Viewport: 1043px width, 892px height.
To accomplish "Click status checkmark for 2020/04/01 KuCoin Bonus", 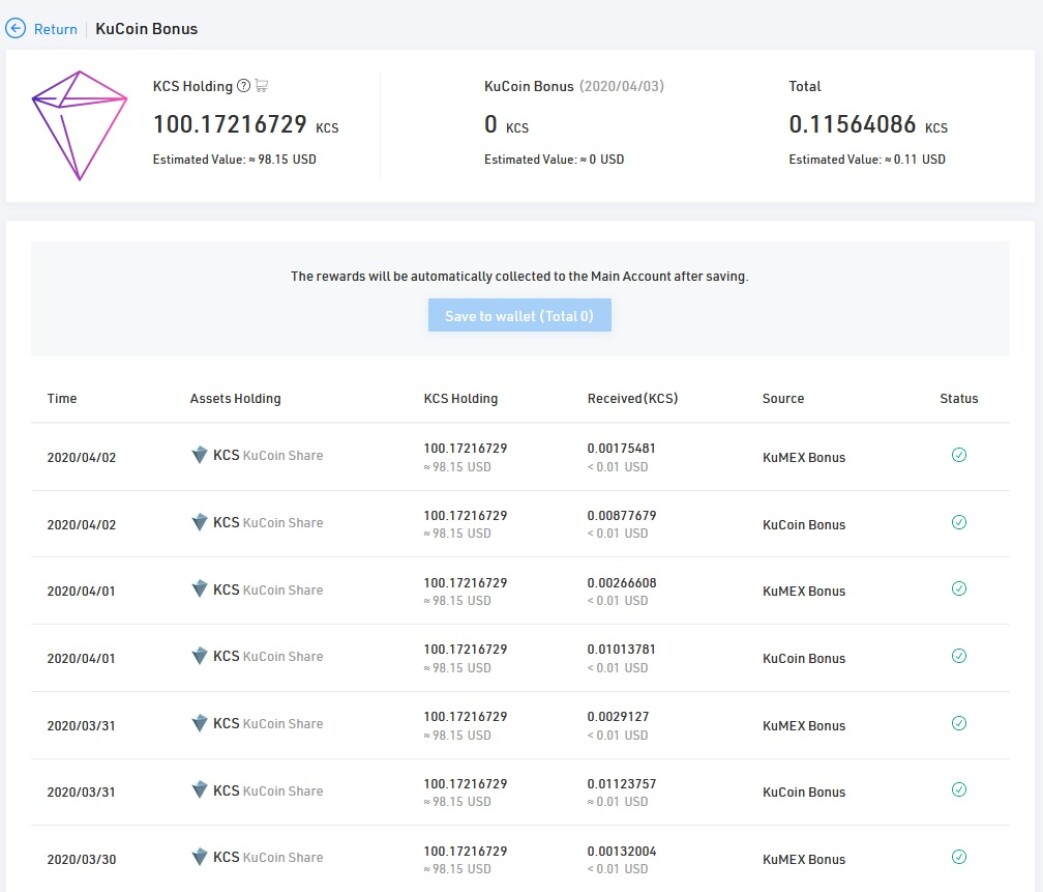I will coord(959,656).
